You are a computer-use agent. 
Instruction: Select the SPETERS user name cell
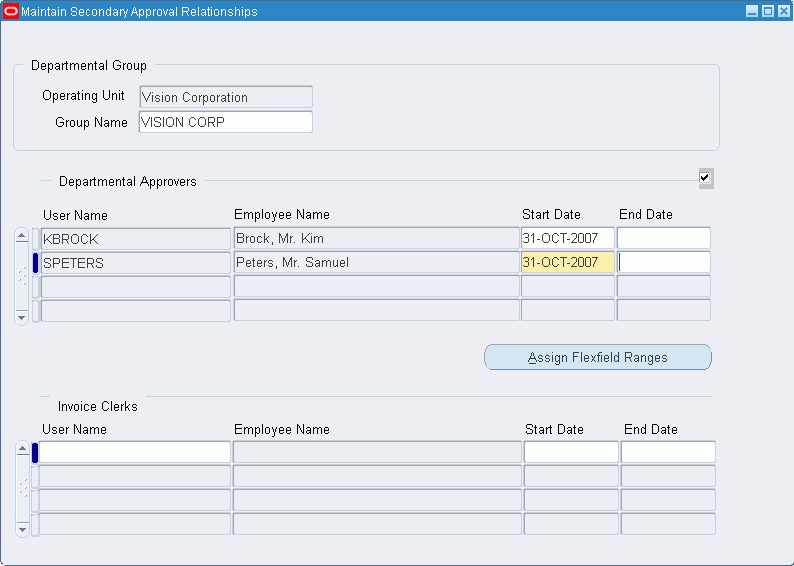tap(135, 263)
